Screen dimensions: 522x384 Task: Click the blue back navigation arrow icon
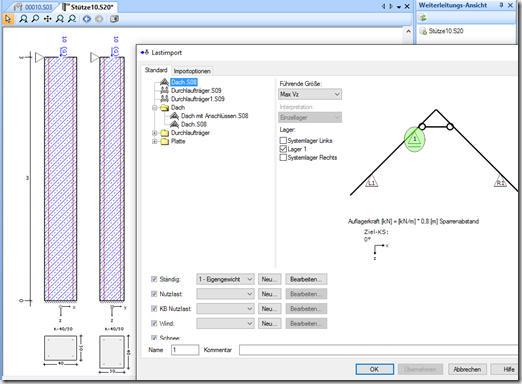coord(87,19)
